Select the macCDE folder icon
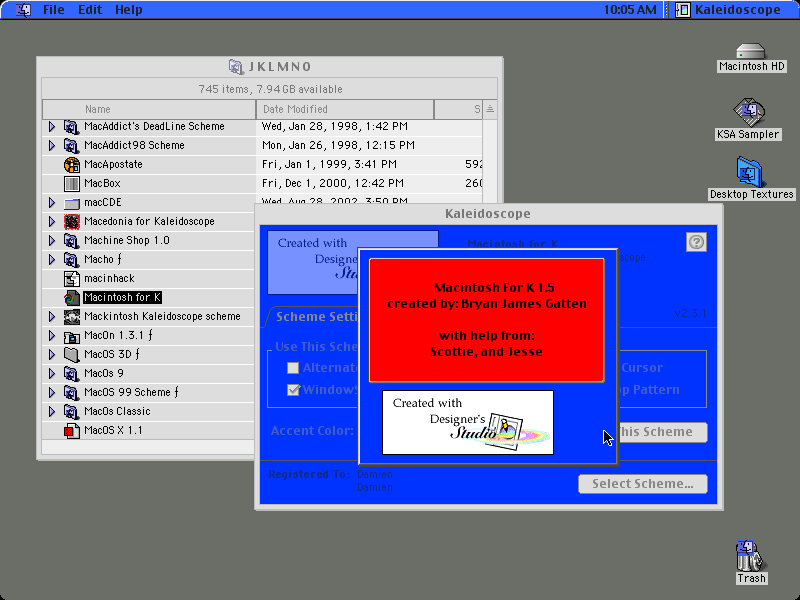The image size is (800, 600). 71,203
